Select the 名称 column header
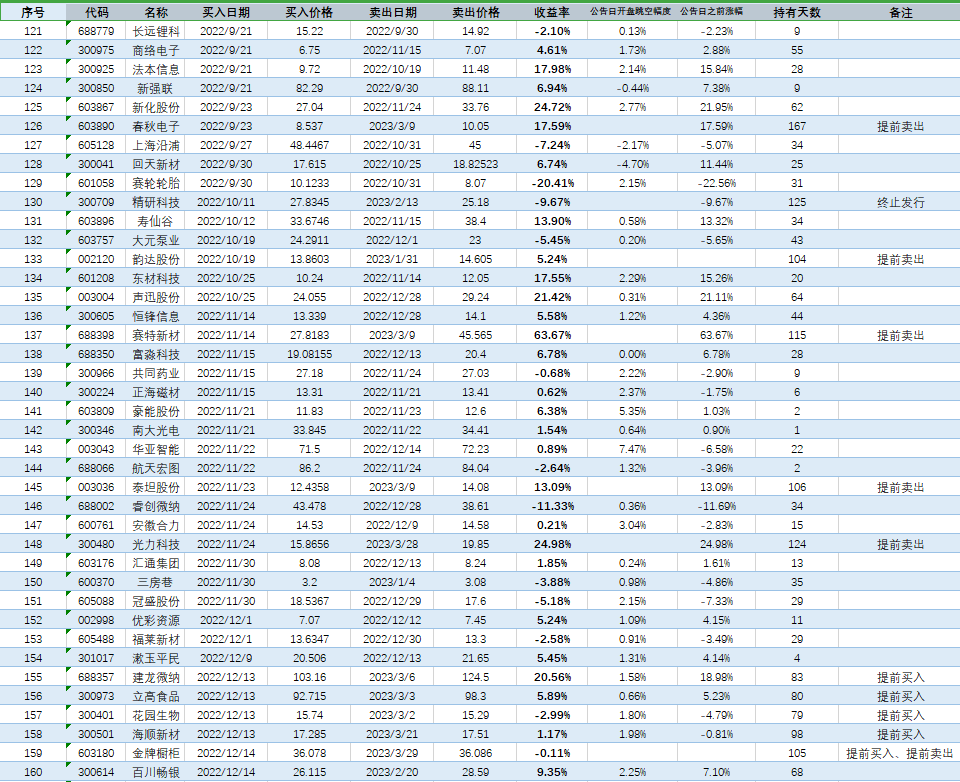 tap(156, 12)
